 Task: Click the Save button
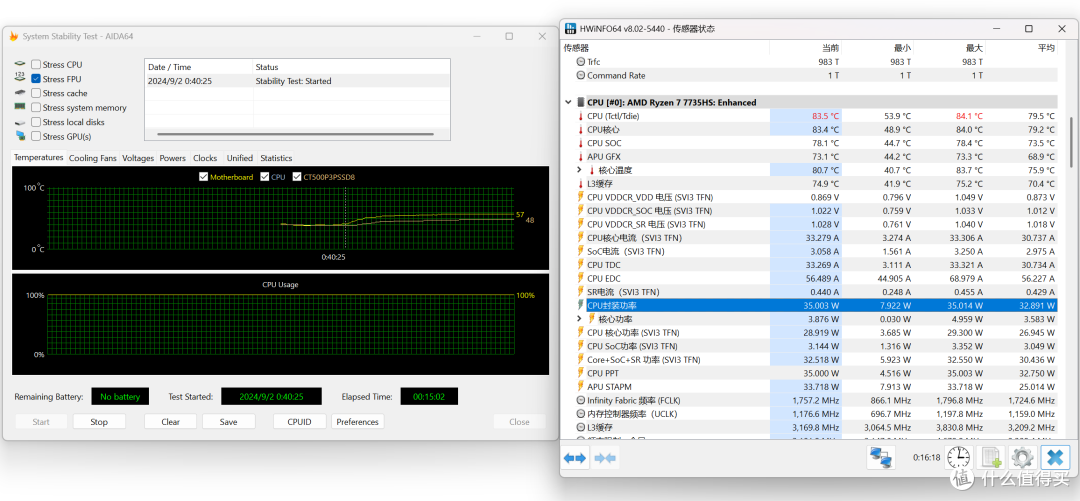coord(229,422)
